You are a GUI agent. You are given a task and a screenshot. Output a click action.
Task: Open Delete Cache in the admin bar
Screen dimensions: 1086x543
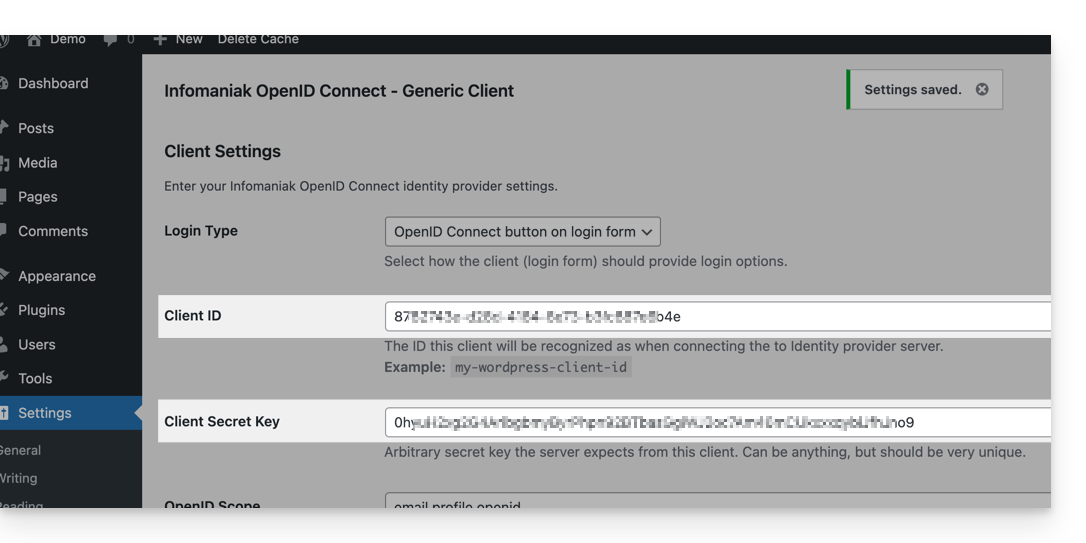tap(258, 39)
